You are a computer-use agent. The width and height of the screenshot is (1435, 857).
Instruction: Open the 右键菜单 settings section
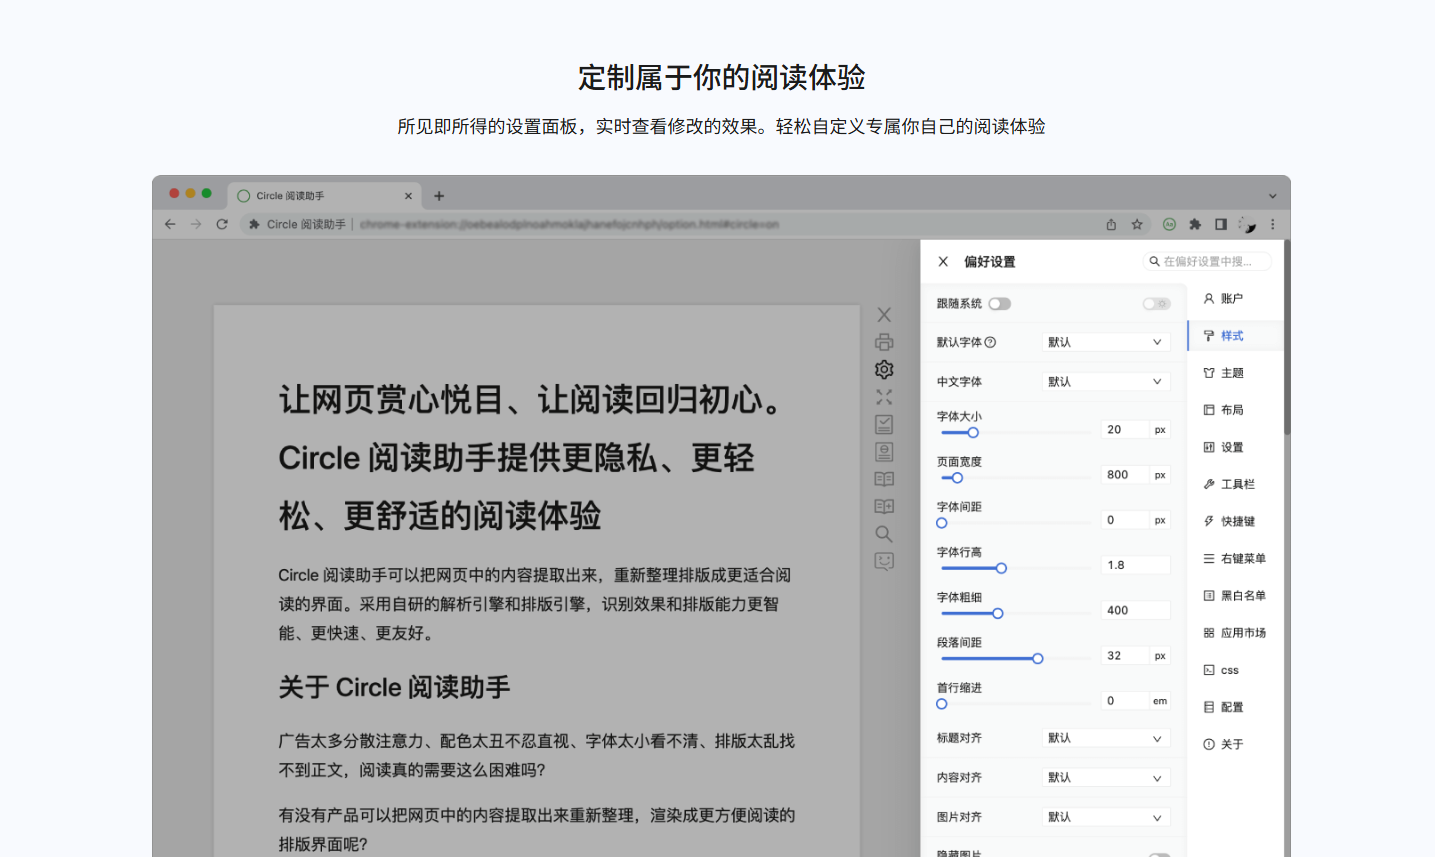point(1236,559)
